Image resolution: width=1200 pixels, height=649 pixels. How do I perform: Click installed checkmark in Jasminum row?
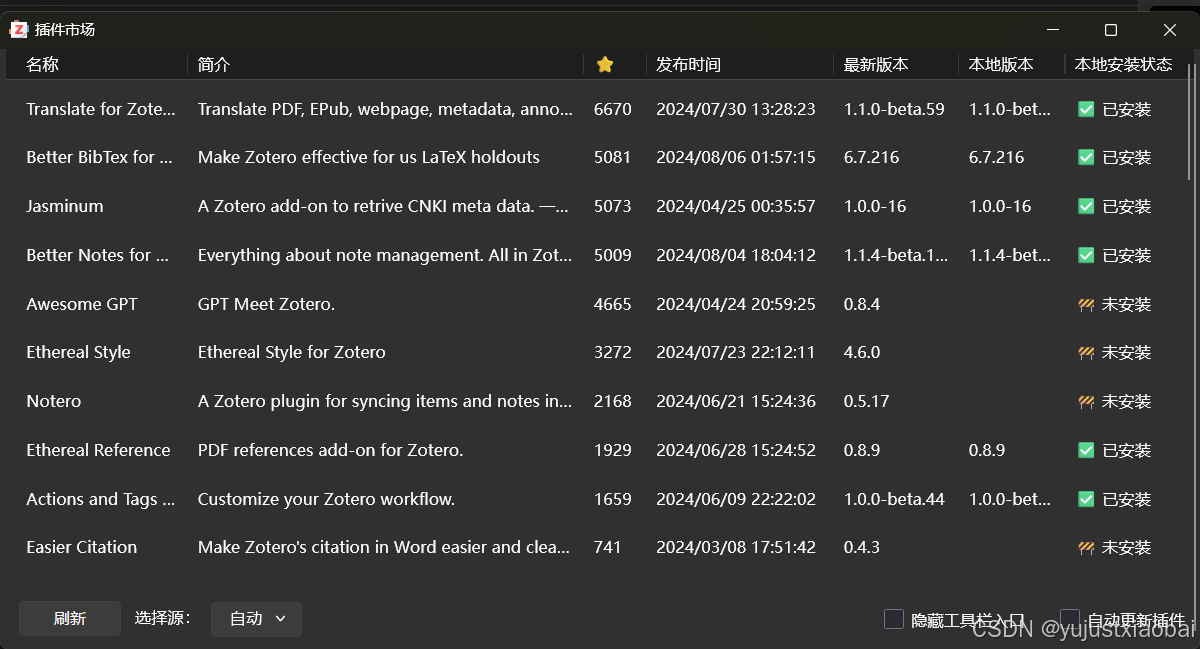pos(1086,206)
